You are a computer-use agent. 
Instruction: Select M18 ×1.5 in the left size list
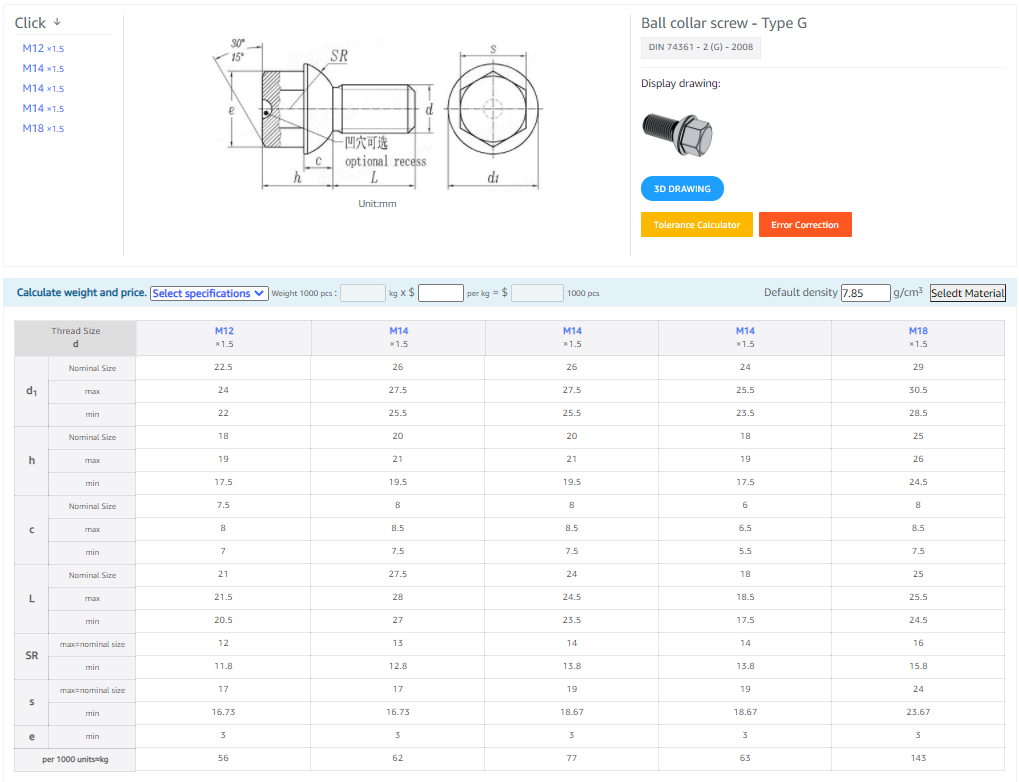coord(43,128)
